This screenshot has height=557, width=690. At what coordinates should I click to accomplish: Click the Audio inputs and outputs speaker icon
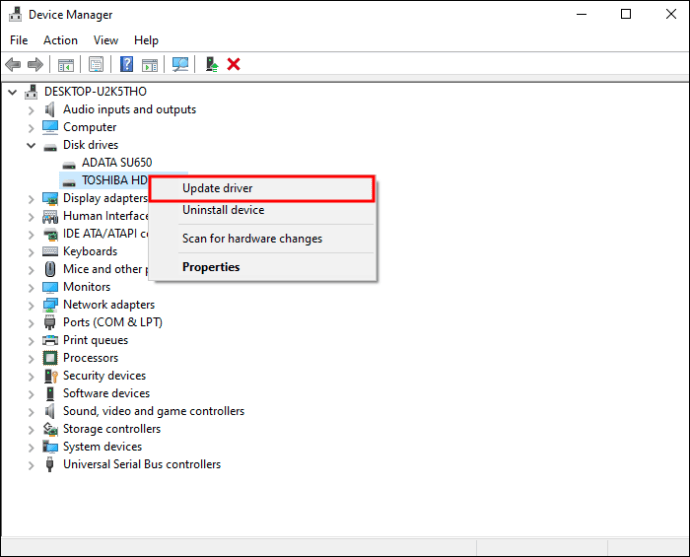click(50, 110)
